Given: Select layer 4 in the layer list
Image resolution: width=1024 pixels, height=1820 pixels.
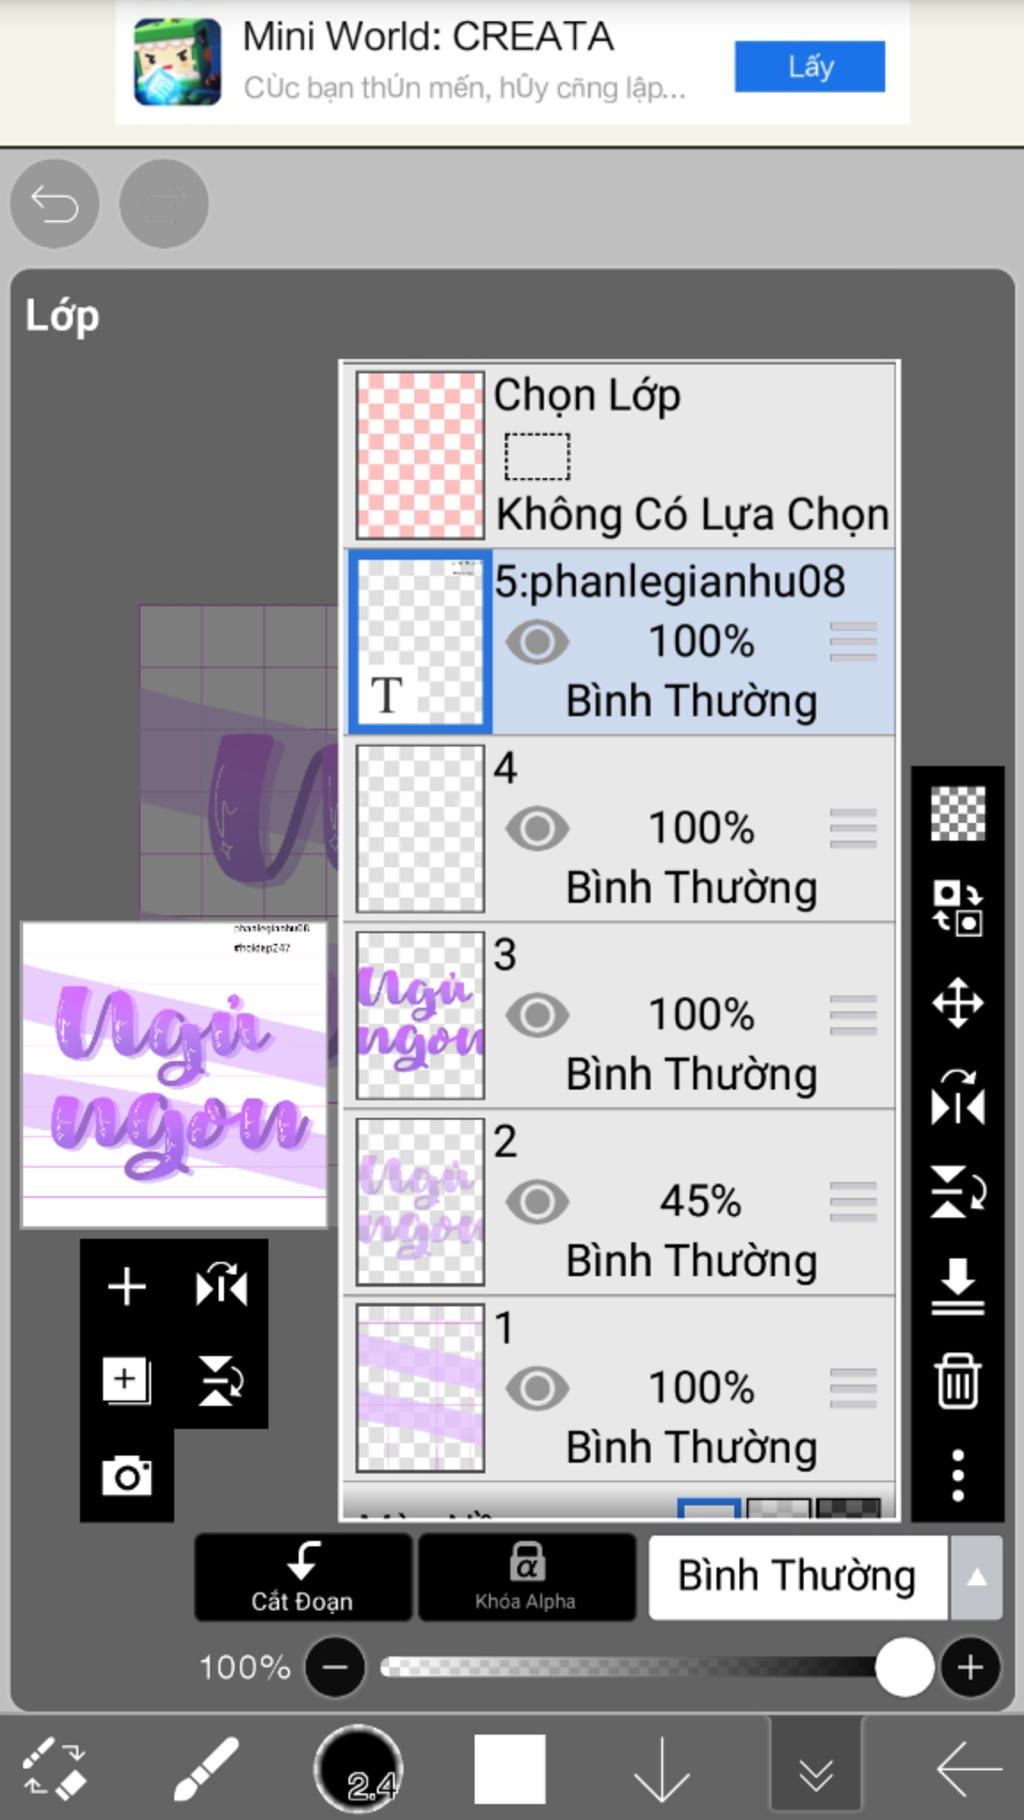Looking at the screenshot, I should pos(620,829).
